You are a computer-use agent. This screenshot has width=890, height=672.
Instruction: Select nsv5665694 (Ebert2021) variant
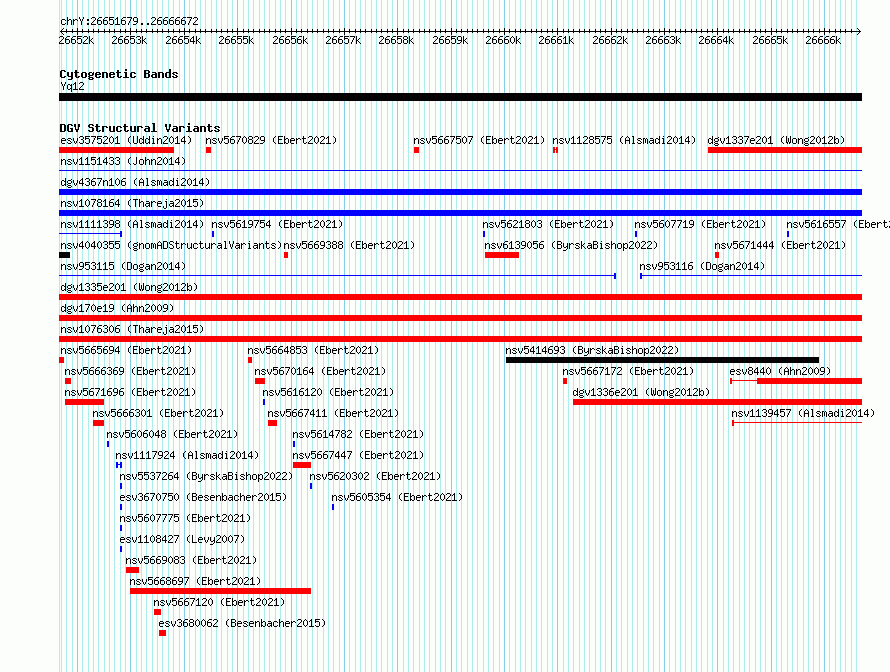coord(126,350)
